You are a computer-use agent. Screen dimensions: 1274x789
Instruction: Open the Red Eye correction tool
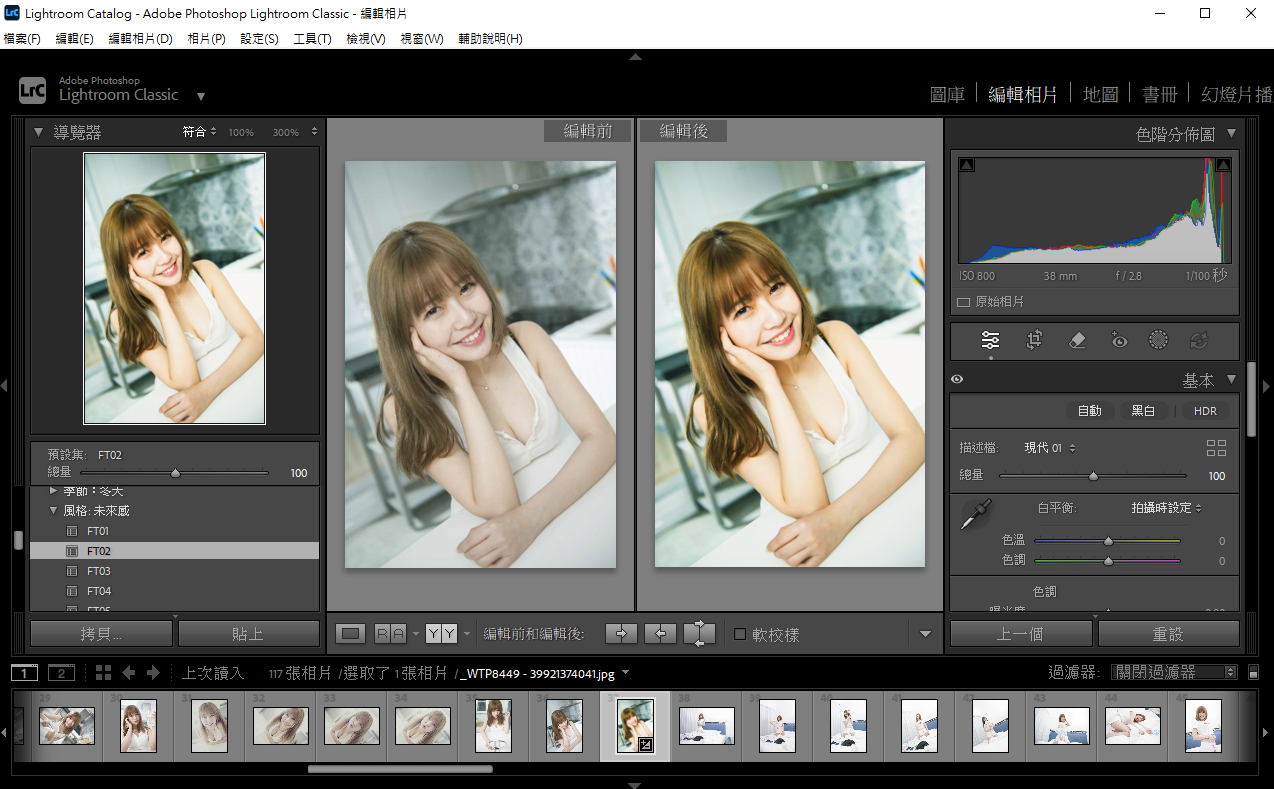click(x=1119, y=340)
